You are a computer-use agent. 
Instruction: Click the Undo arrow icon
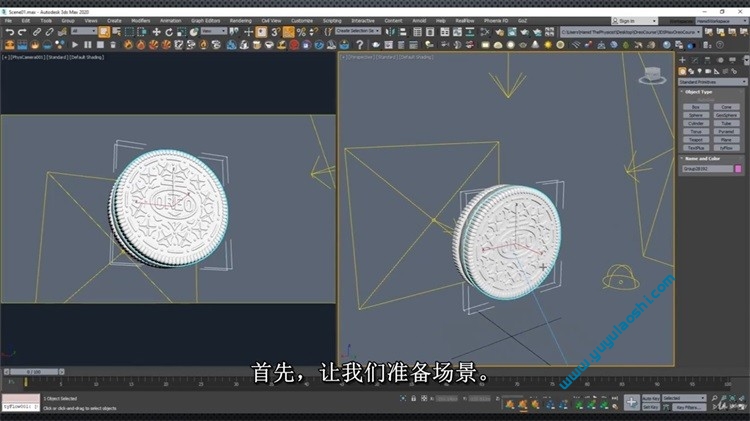click(x=10, y=32)
